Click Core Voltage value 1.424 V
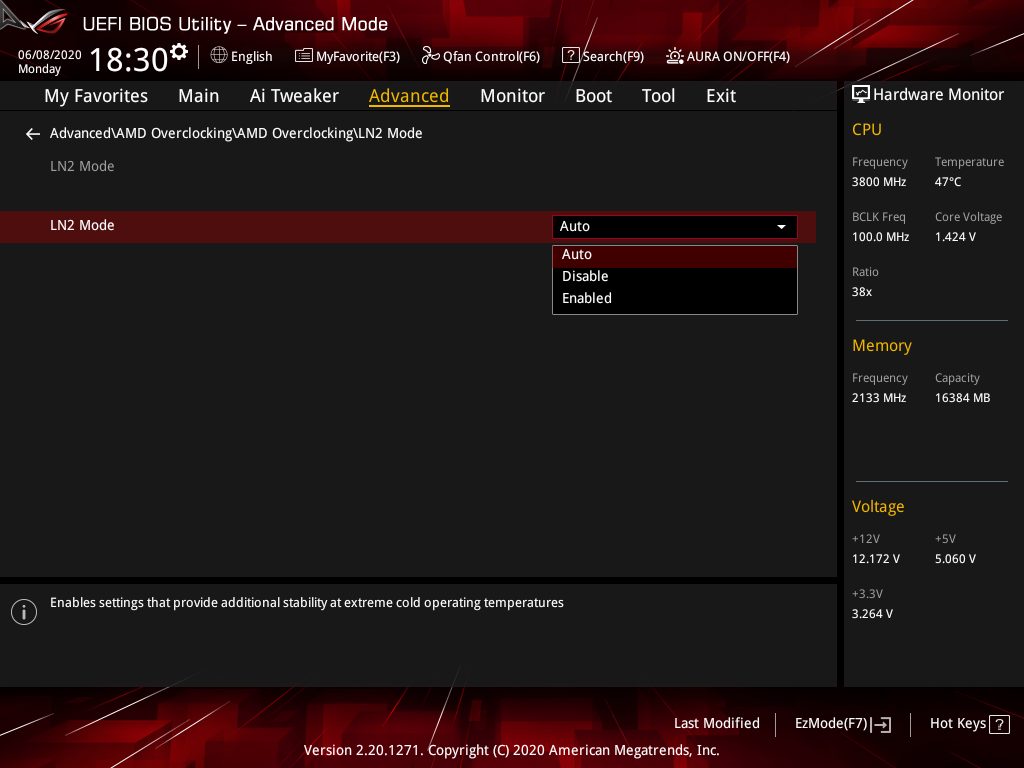Screen dimensions: 1024x768 tap(955, 237)
